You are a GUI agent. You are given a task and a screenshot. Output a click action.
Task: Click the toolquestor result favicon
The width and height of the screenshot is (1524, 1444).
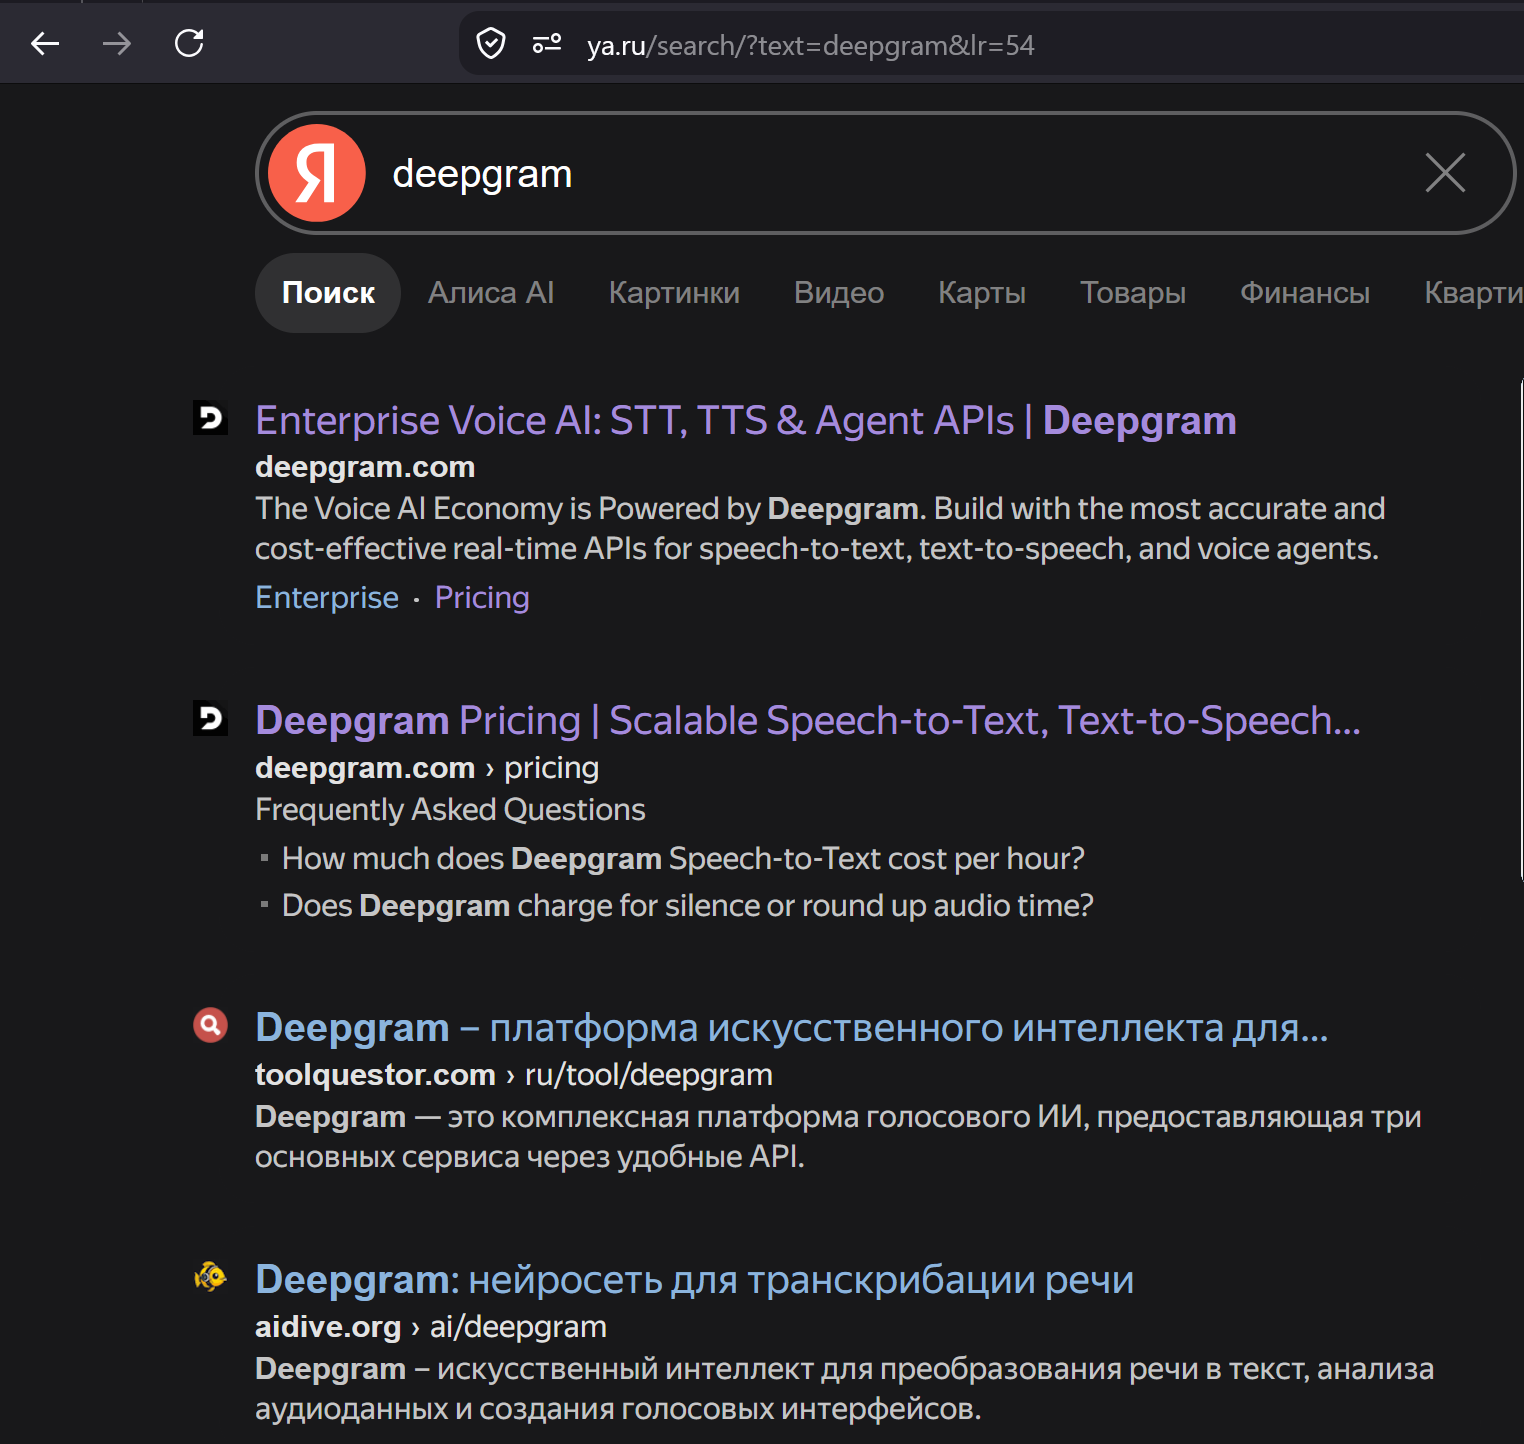click(210, 1025)
